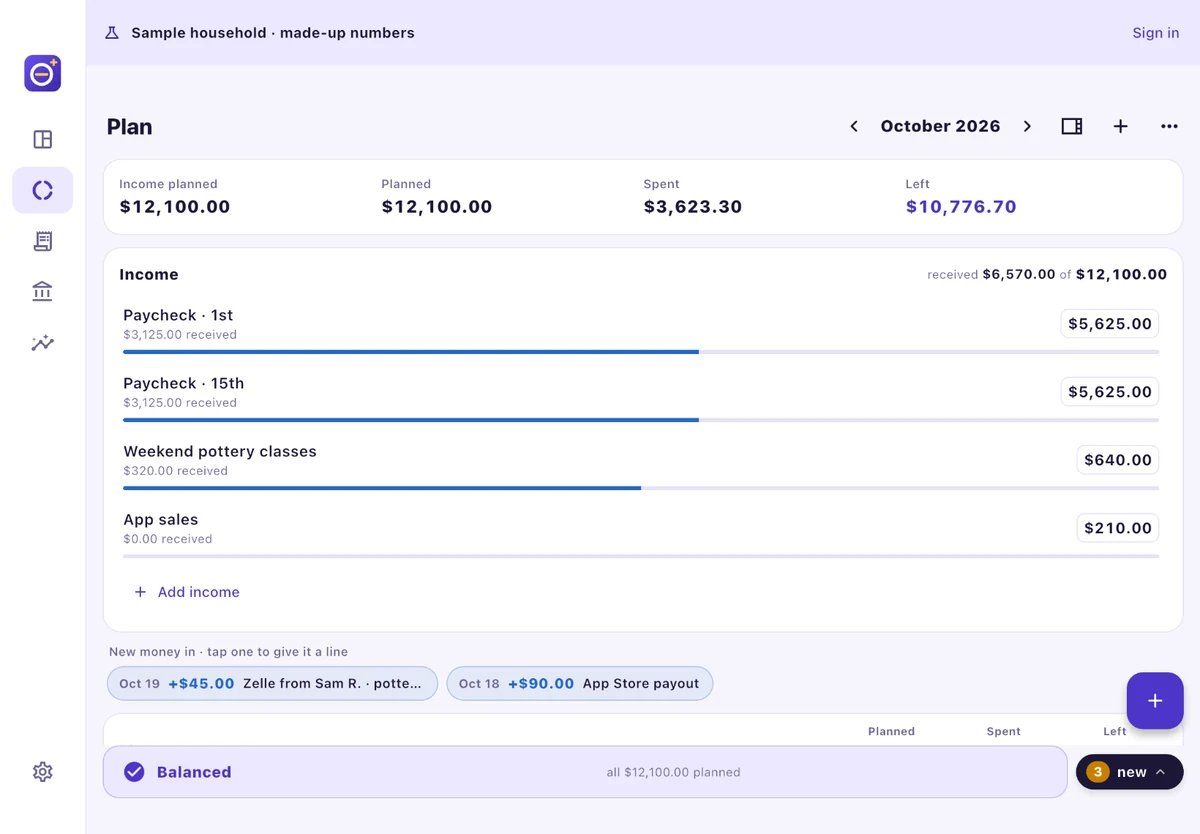Toggle the side panel layout icon
The width and height of the screenshot is (1200, 834).
tap(1072, 126)
